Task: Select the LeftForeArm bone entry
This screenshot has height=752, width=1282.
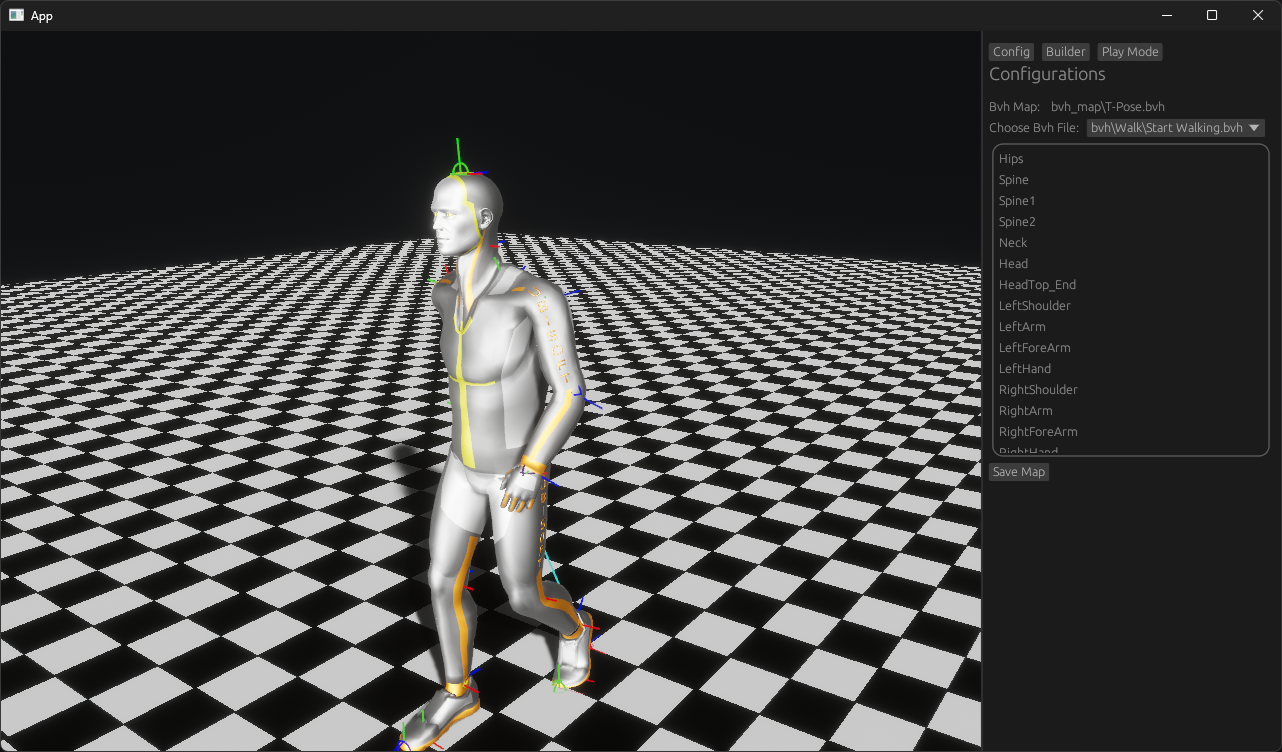Action: pyautogui.click(x=1035, y=348)
